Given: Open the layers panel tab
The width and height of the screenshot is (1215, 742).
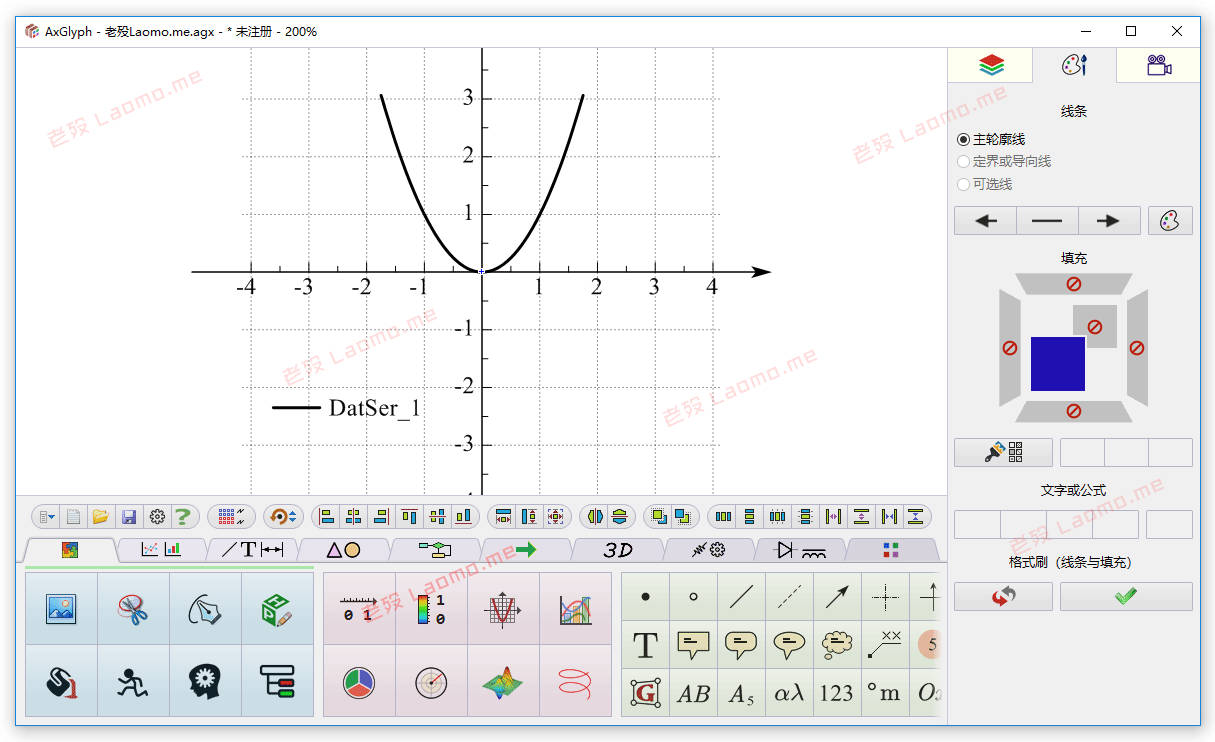Looking at the screenshot, I should click(x=991, y=65).
